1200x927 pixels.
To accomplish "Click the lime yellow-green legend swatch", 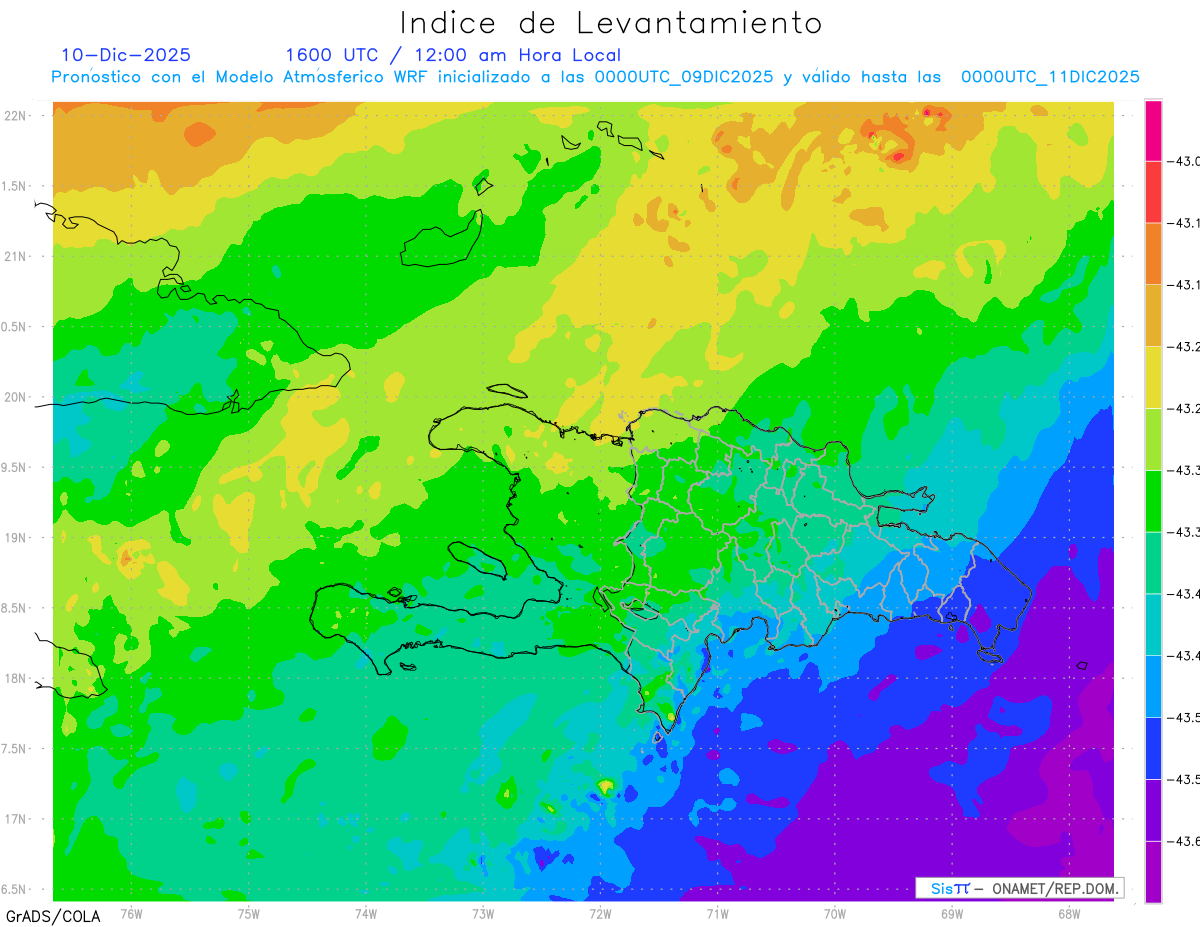I will click(x=1153, y=439).
